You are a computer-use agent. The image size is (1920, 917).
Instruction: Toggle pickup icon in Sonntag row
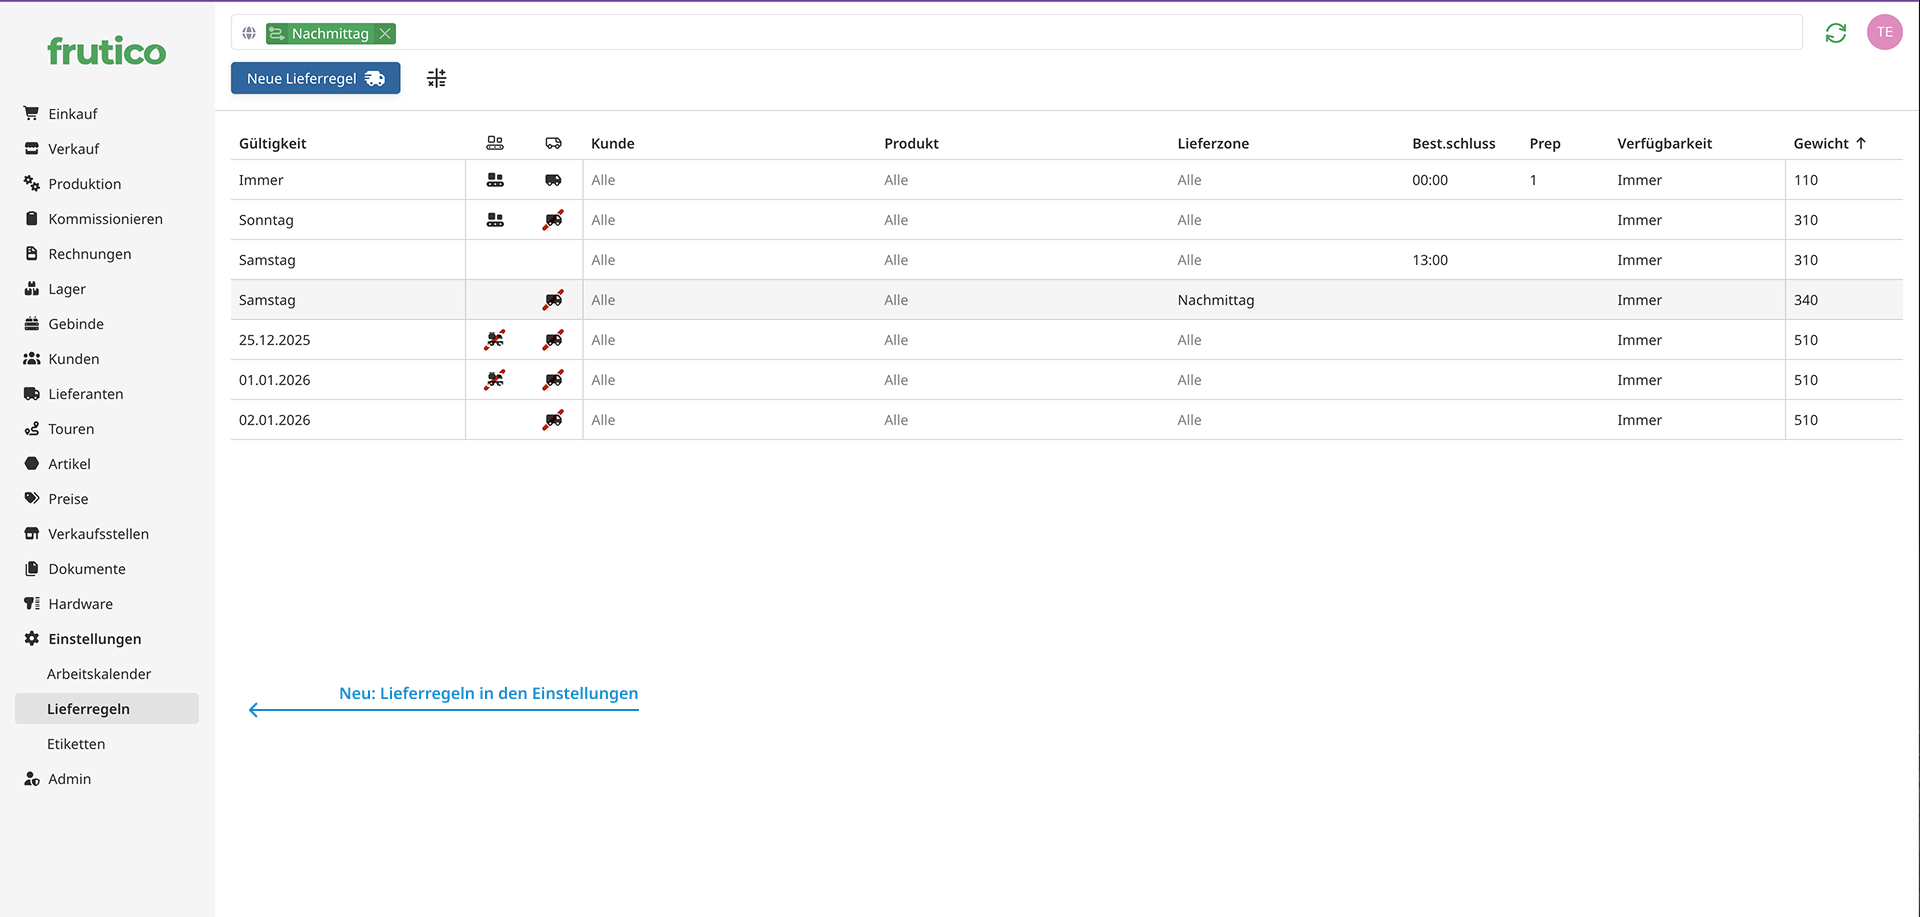[495, 220]
